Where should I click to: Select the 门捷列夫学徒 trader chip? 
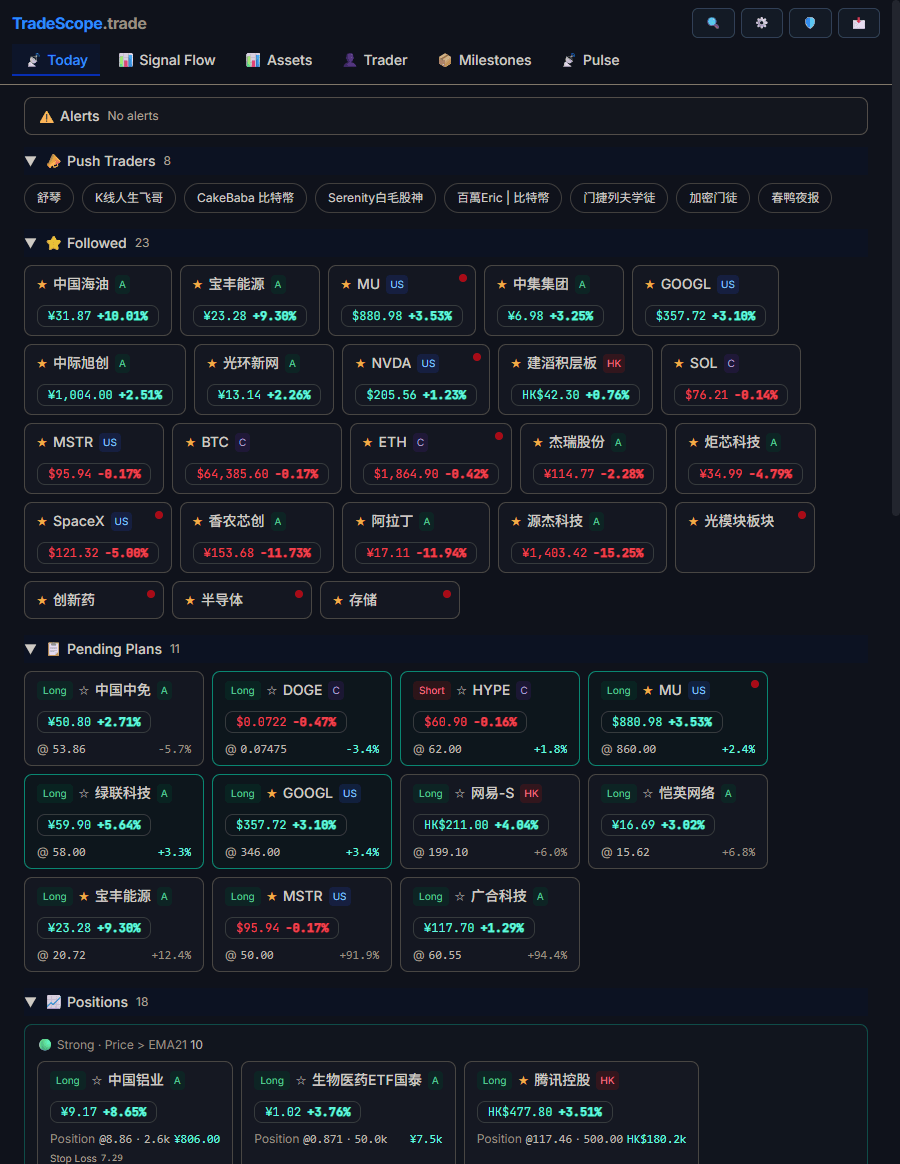(x=619, y=197)
